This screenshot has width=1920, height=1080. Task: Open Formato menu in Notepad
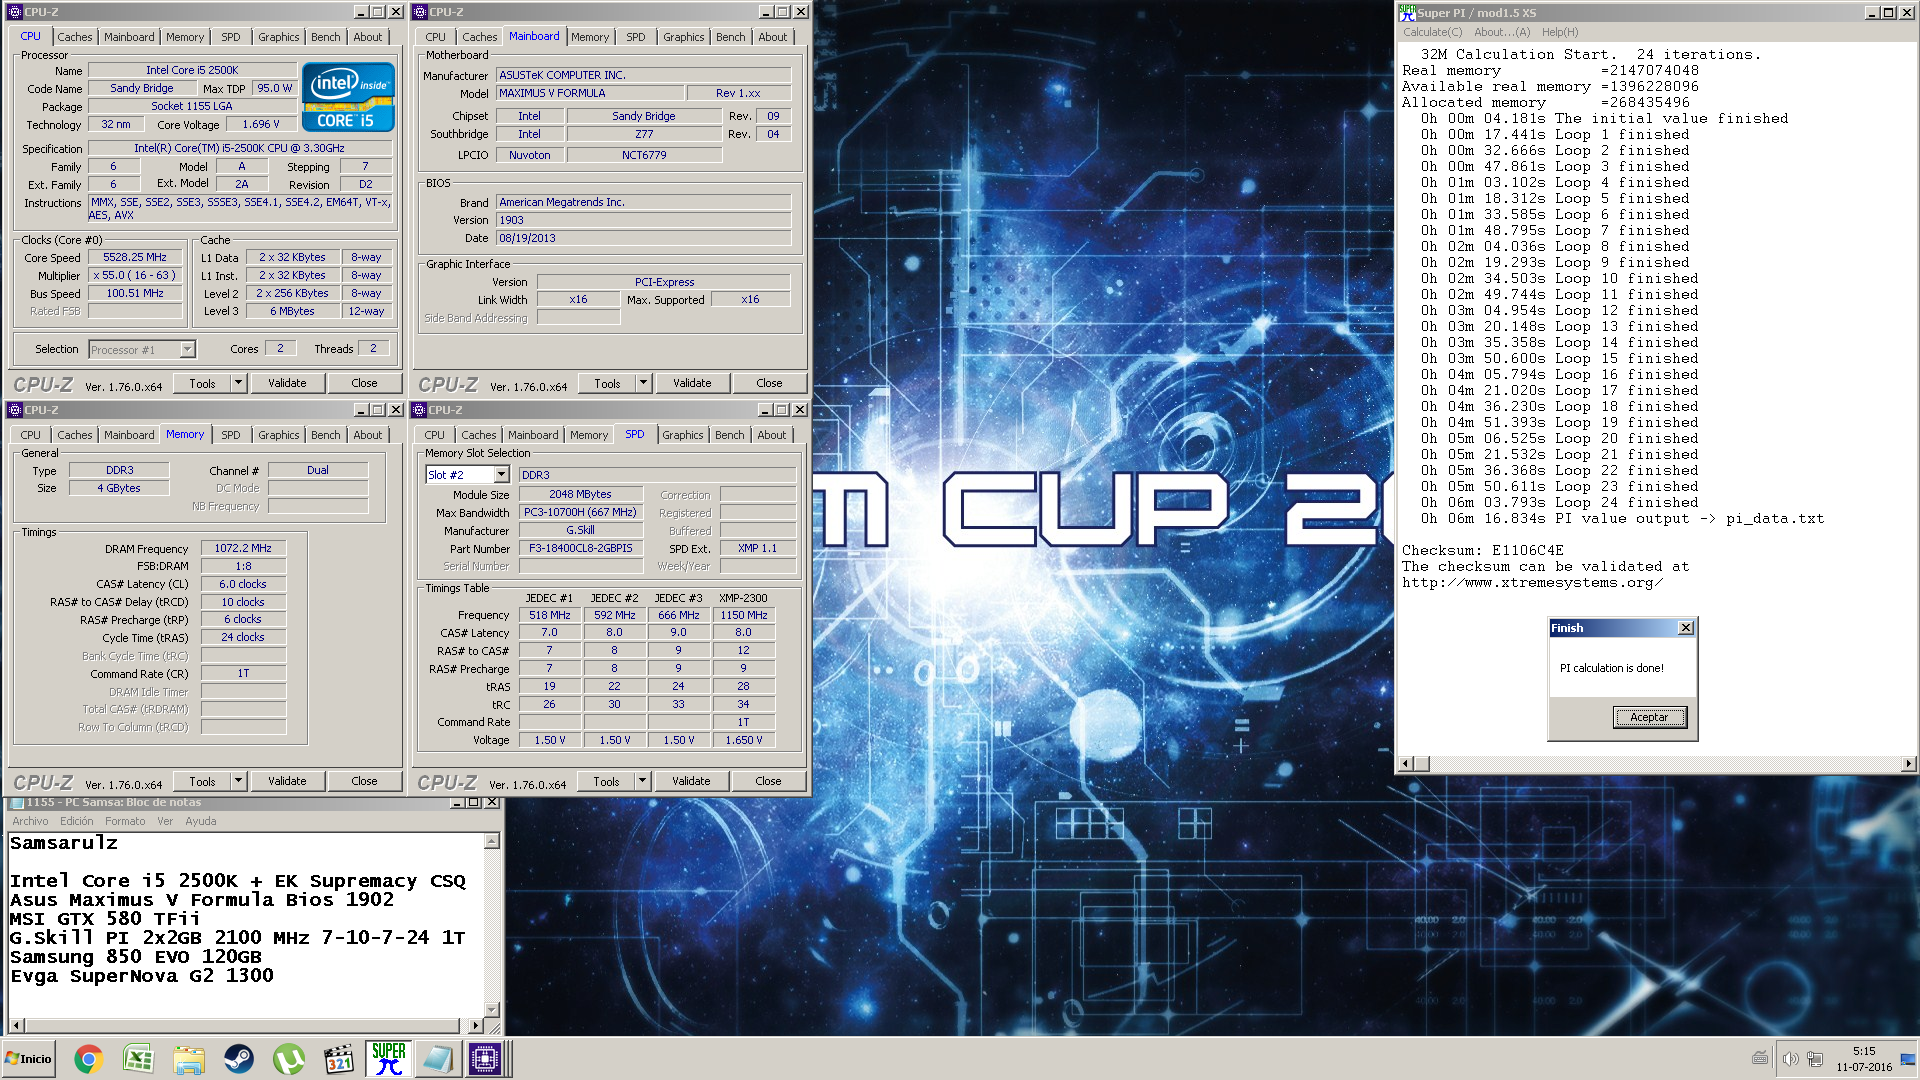(125, 821)
